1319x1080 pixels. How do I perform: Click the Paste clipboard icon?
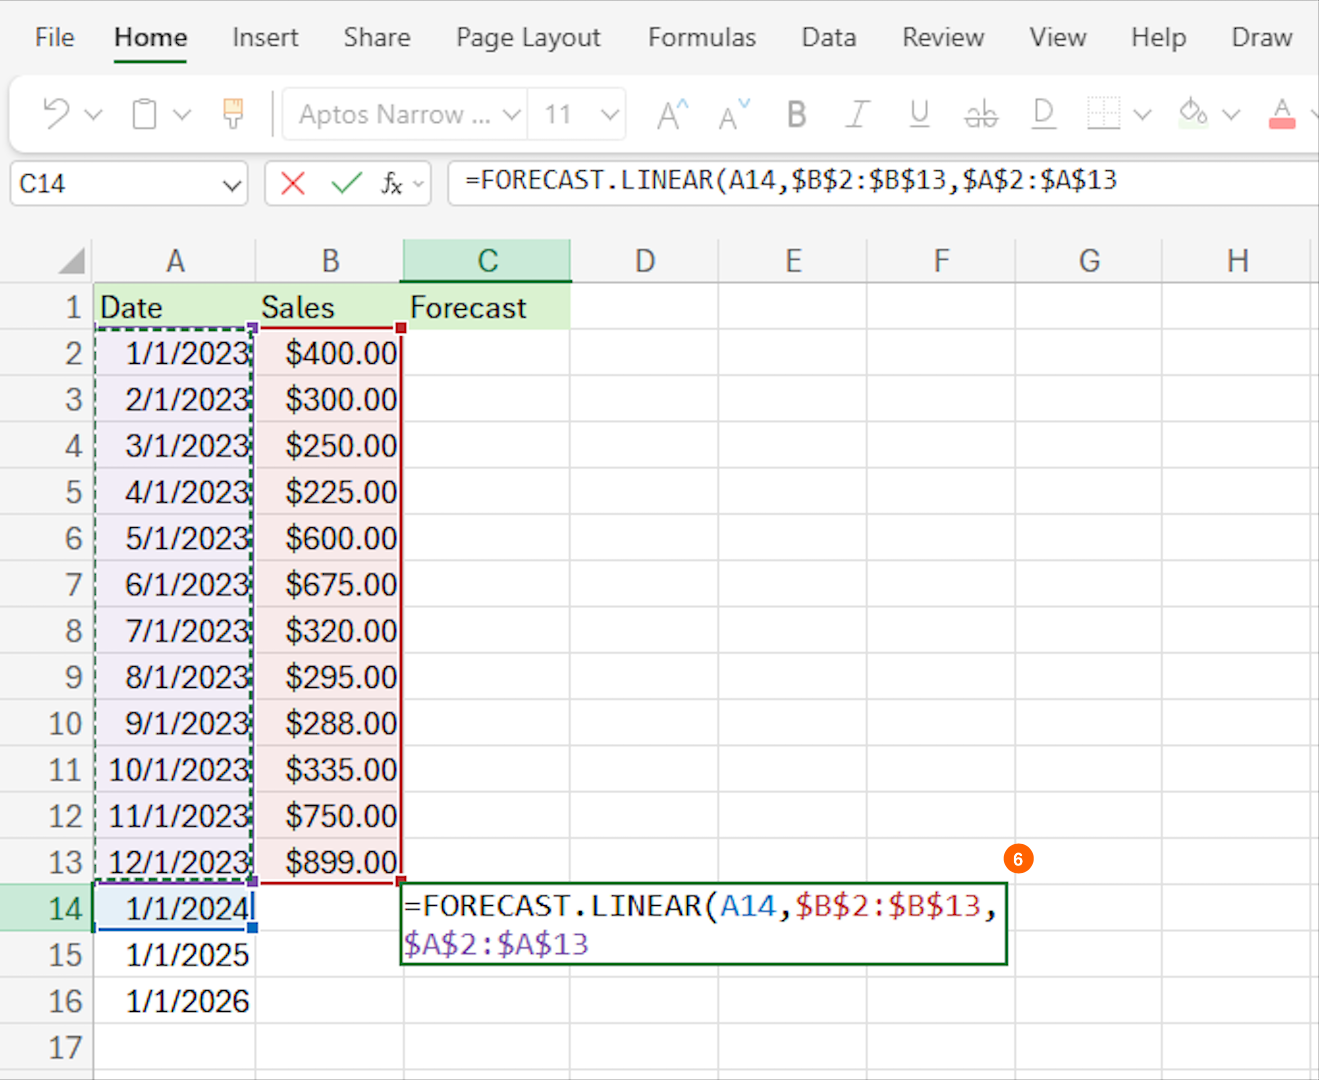pyautogui.click(x=144, y=114)
